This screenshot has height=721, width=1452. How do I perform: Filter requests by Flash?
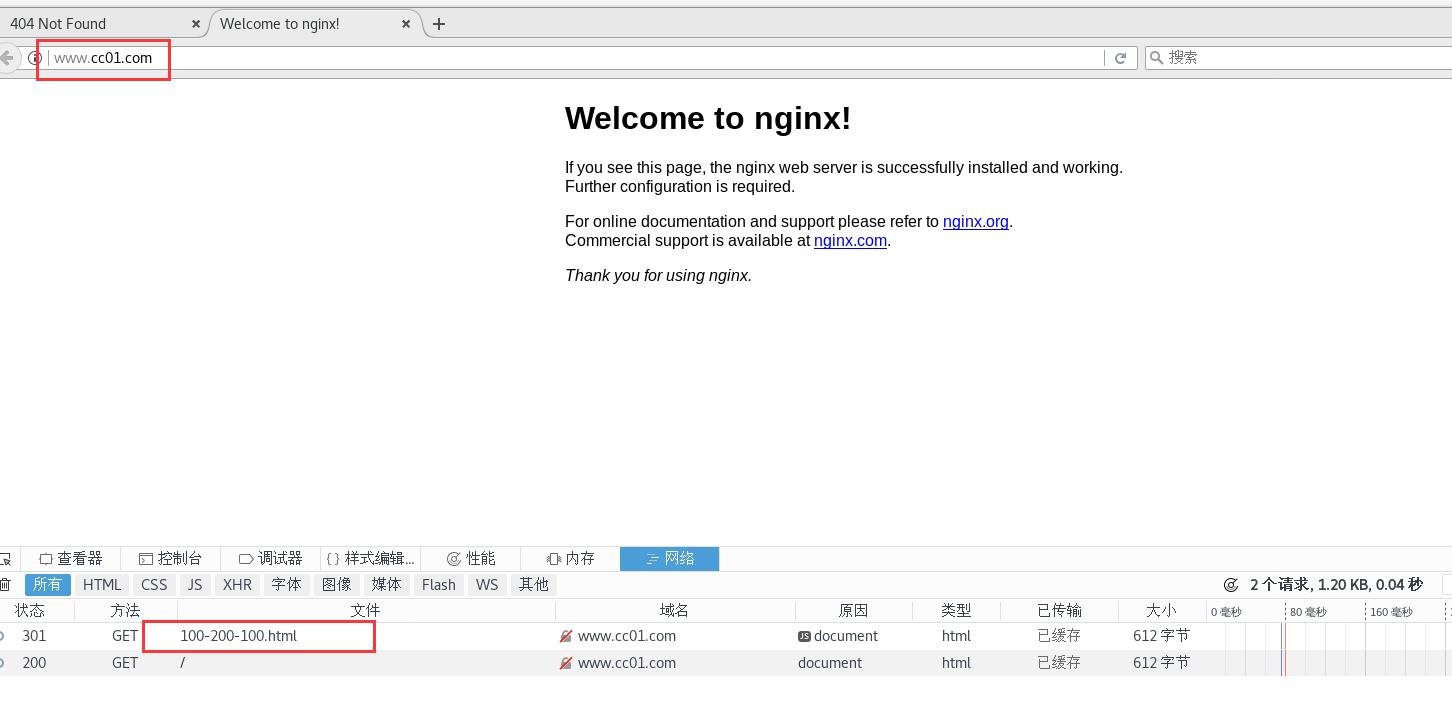pyautogui.click(x=438, y=585)
